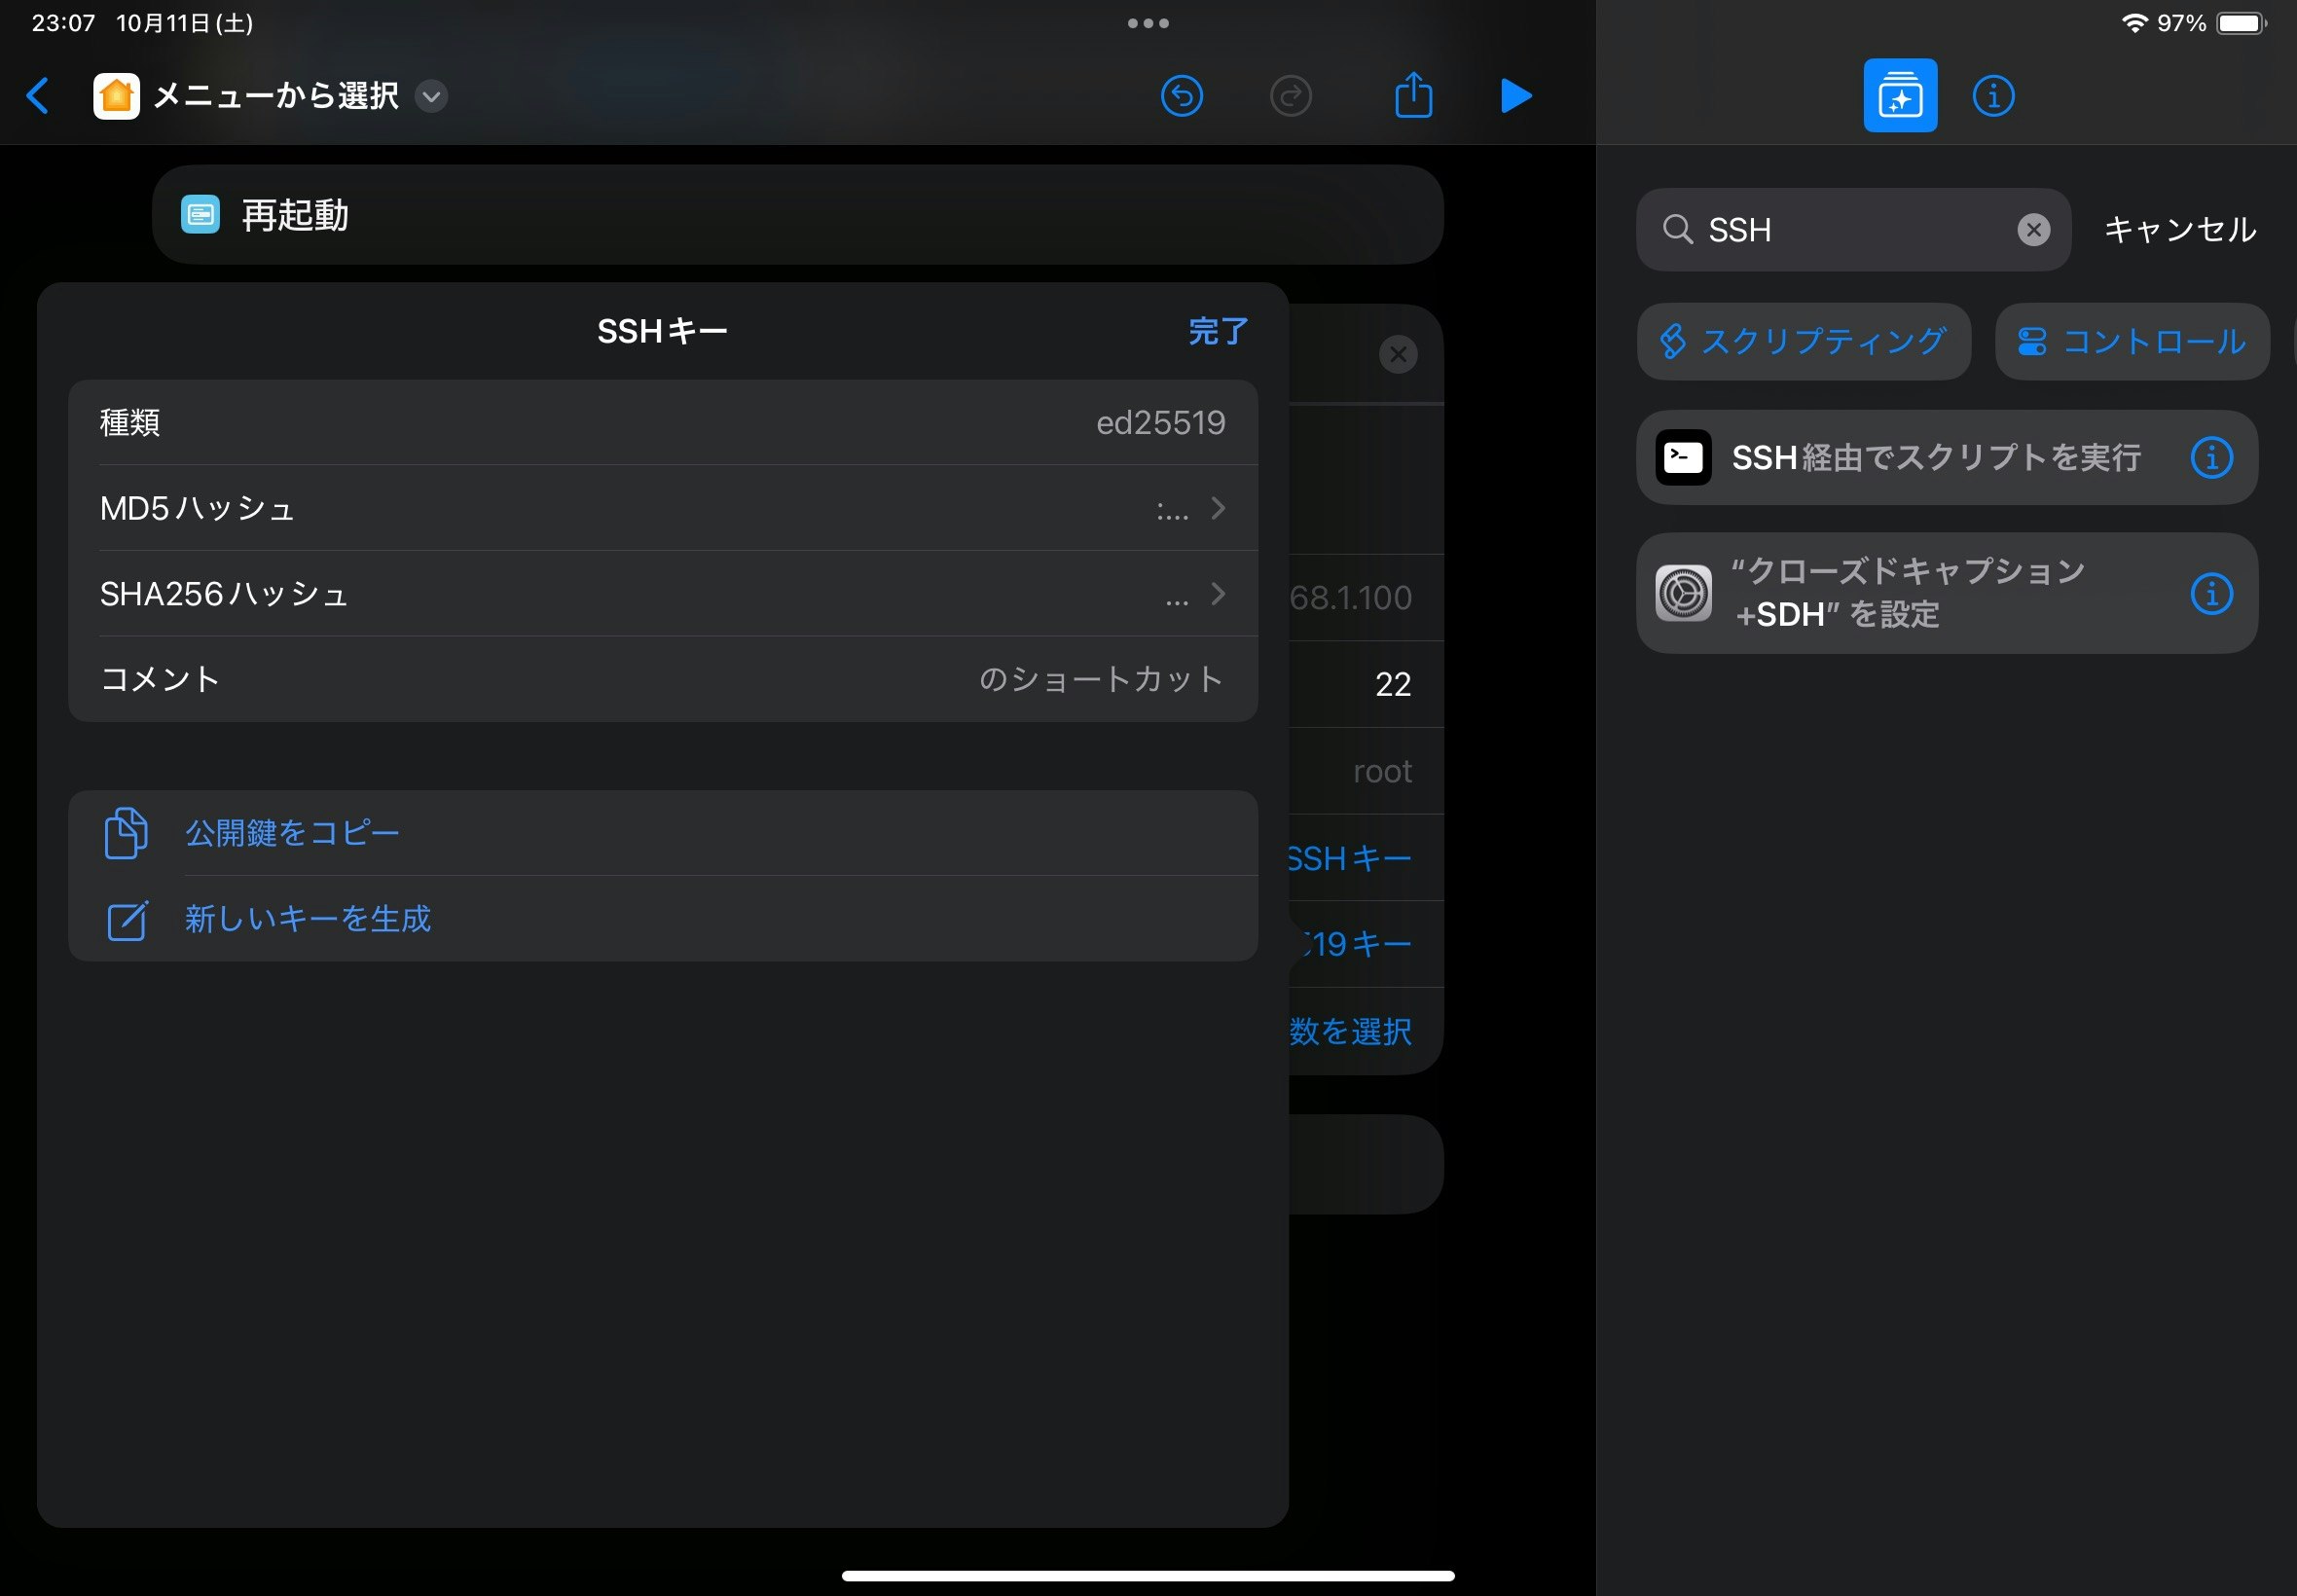Clear the SSH search text

[2032, 230]
